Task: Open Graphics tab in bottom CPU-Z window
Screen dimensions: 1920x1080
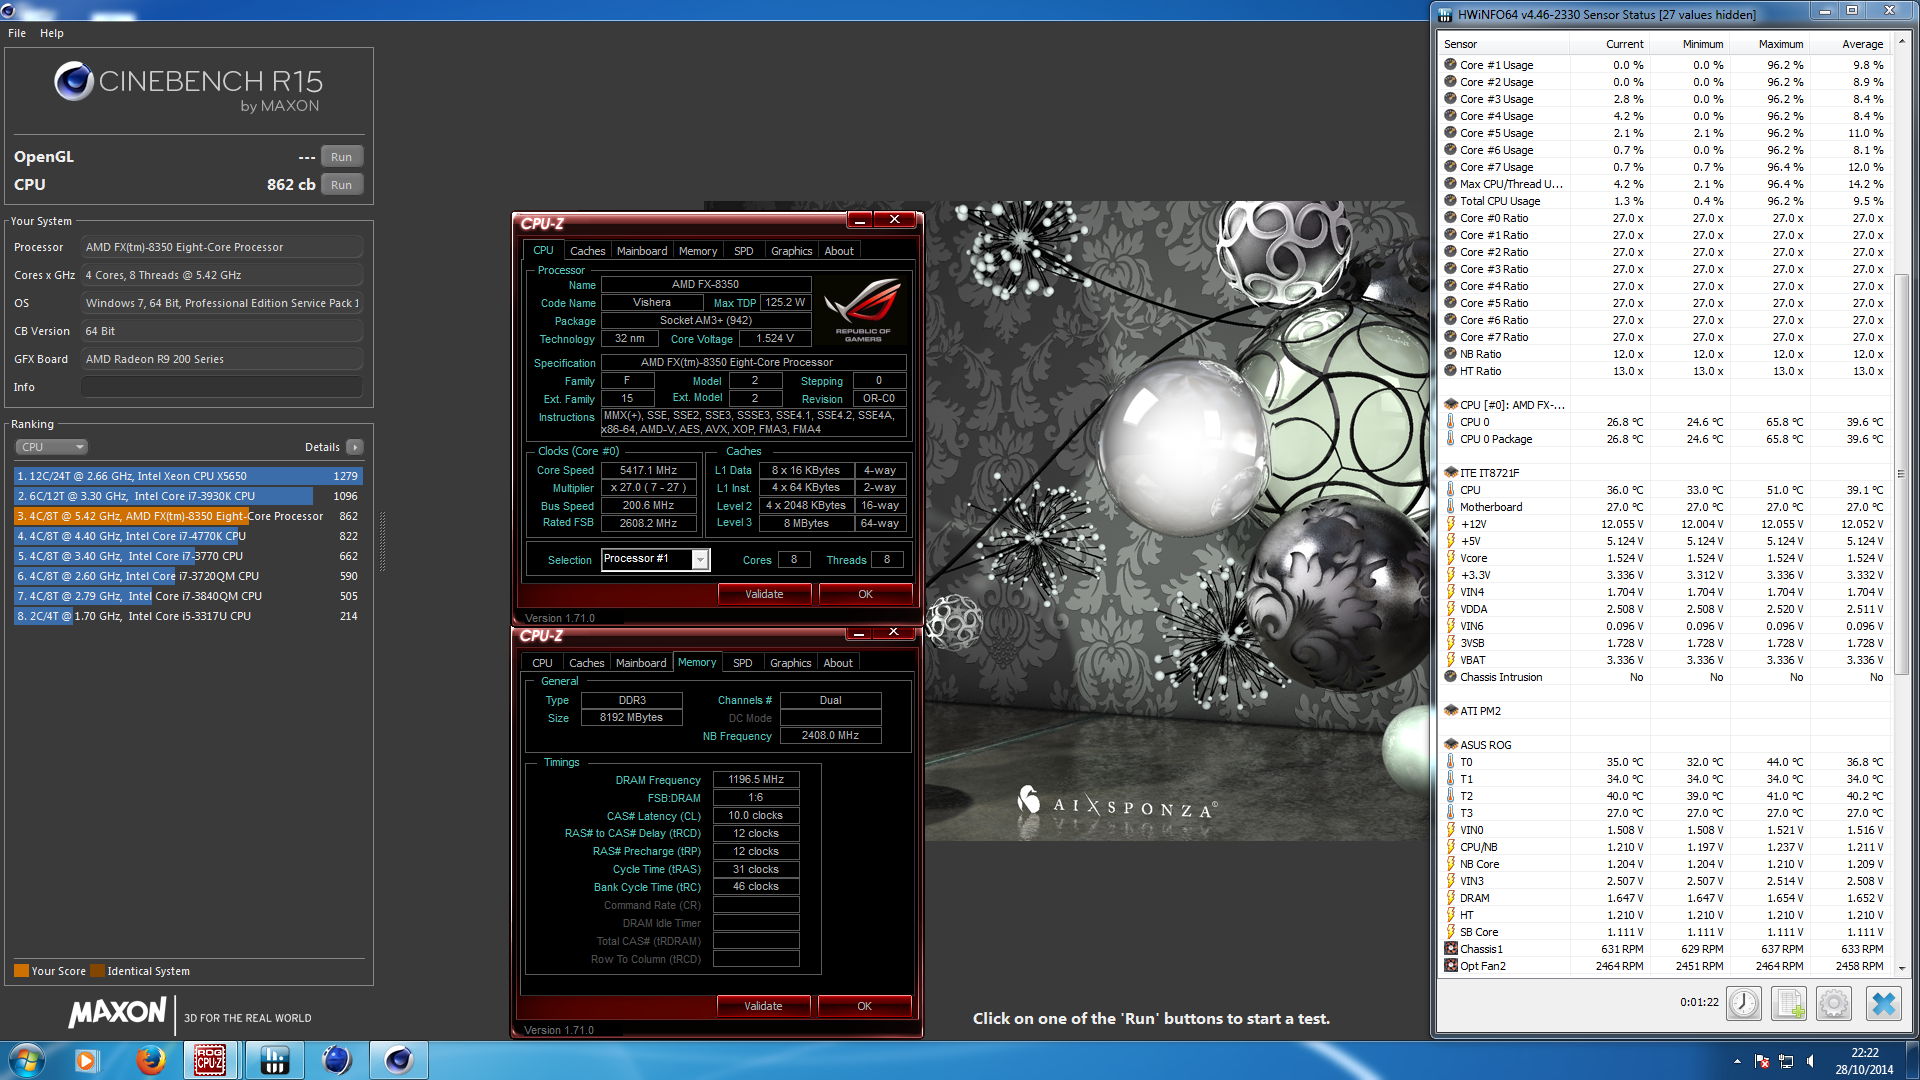Action: tap(791, 663)
